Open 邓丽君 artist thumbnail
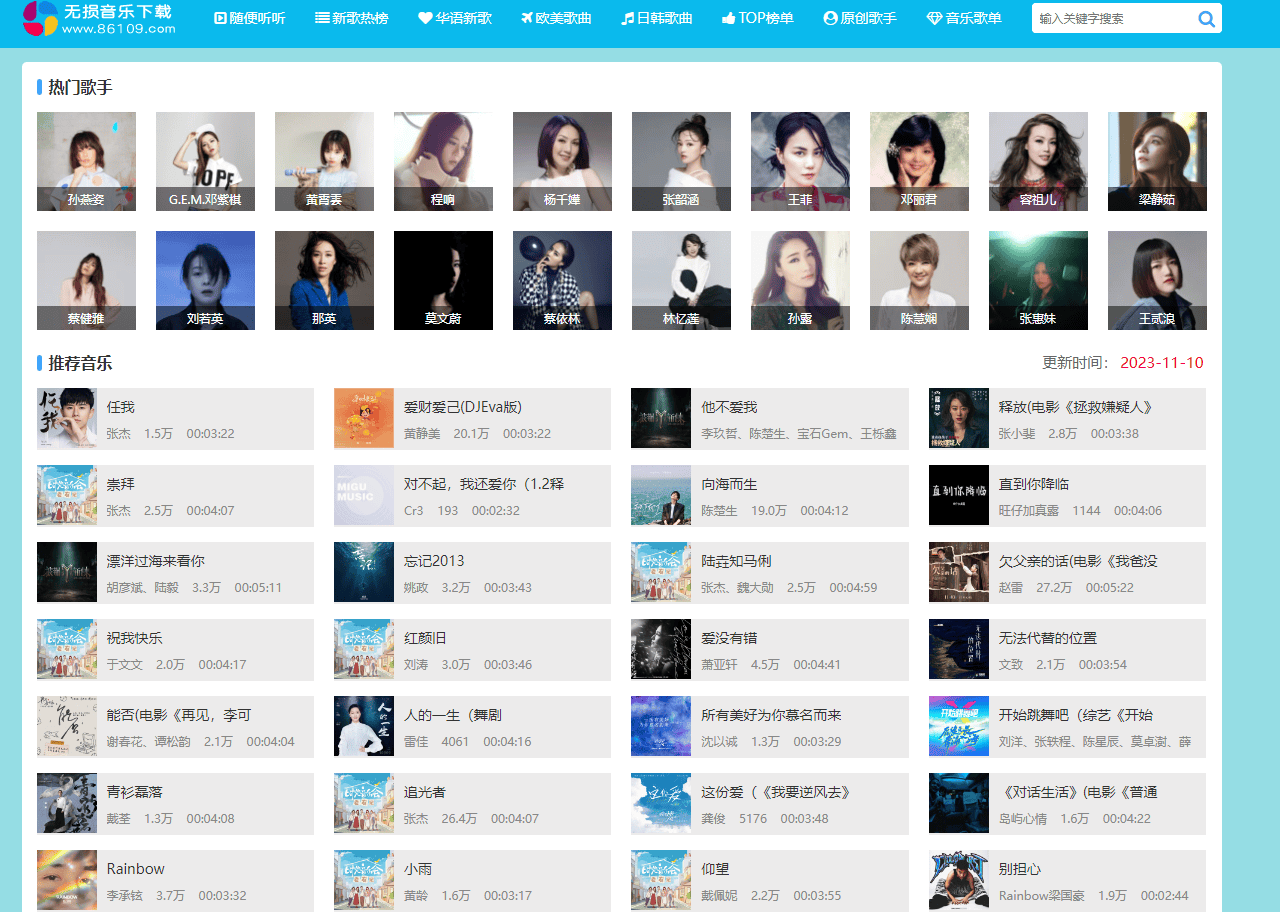Screen dimensions: 1280x912 919,160
